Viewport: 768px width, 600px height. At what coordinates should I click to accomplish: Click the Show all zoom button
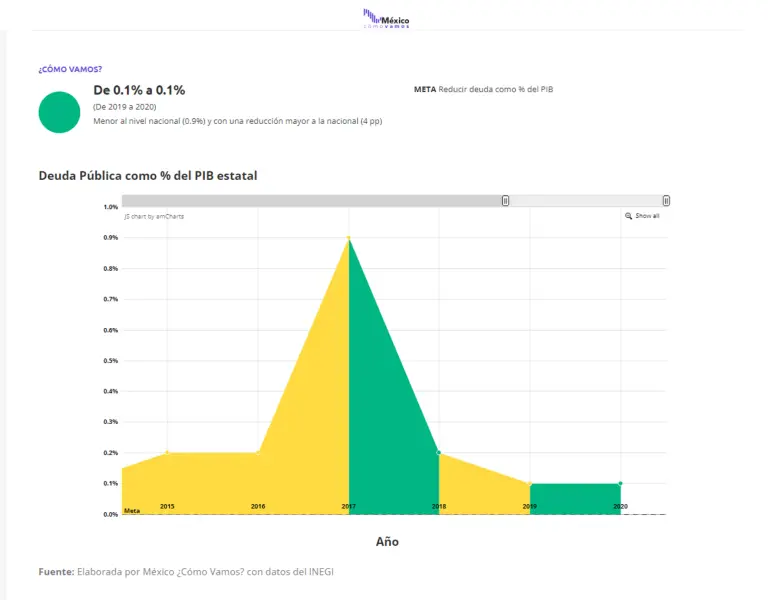point(642,216)
